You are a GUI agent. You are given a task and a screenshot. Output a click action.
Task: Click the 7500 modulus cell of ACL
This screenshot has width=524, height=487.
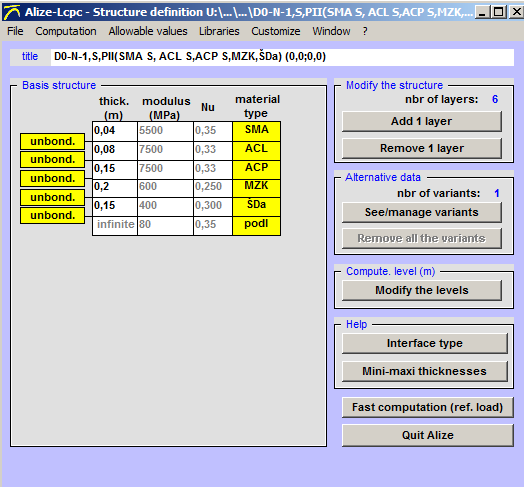click(x=165, y=150)
